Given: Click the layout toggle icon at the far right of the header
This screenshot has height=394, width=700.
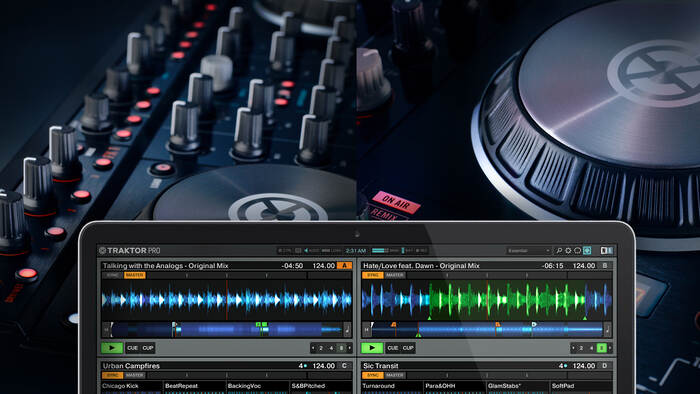Looking at the screenshot, I should tap(606, 251).
